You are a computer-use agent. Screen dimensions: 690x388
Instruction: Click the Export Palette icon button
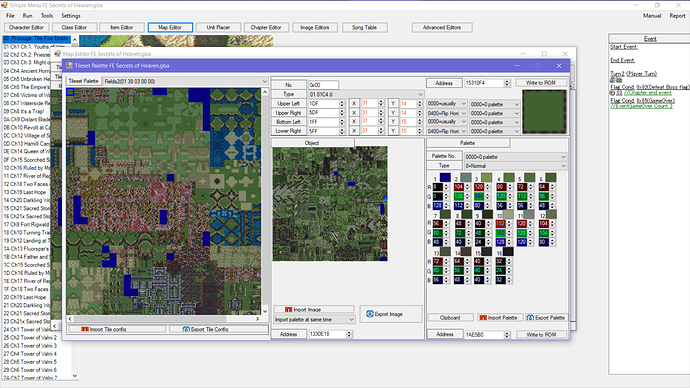click(x=546, y=318)
